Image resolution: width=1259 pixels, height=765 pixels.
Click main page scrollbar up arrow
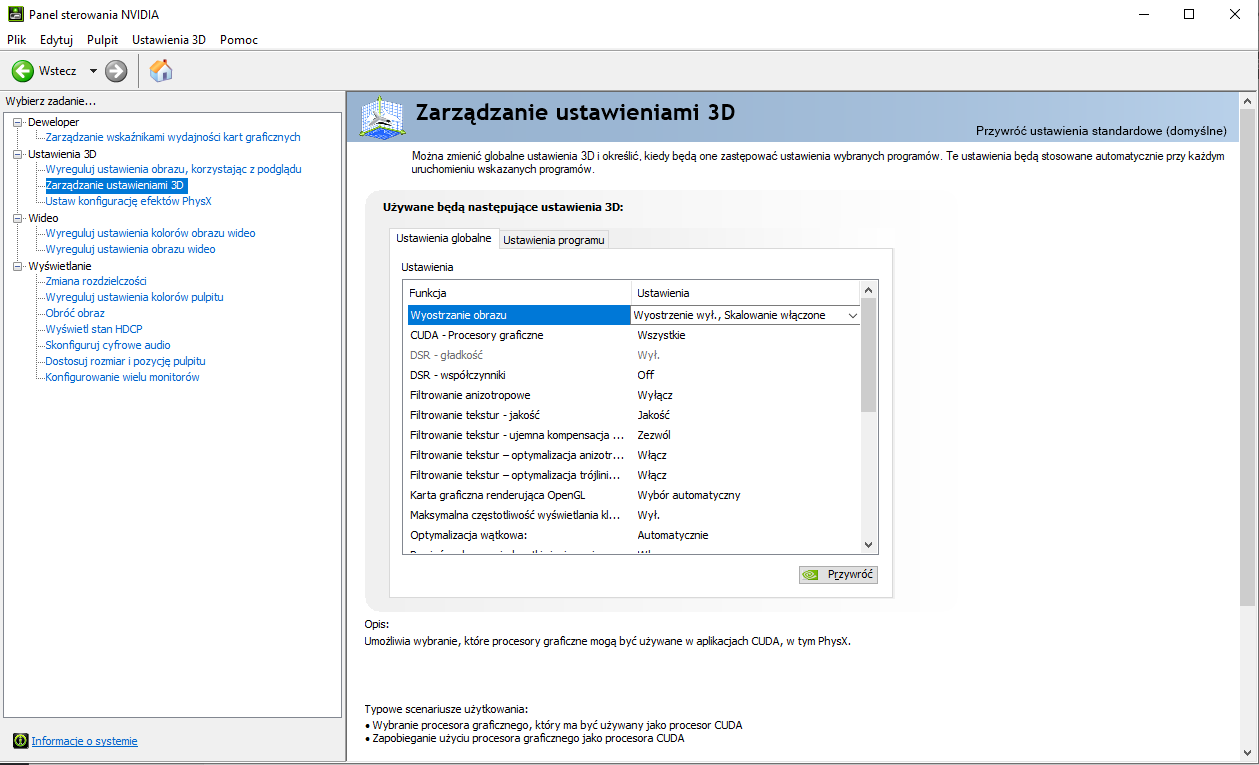click(1247, 101)
